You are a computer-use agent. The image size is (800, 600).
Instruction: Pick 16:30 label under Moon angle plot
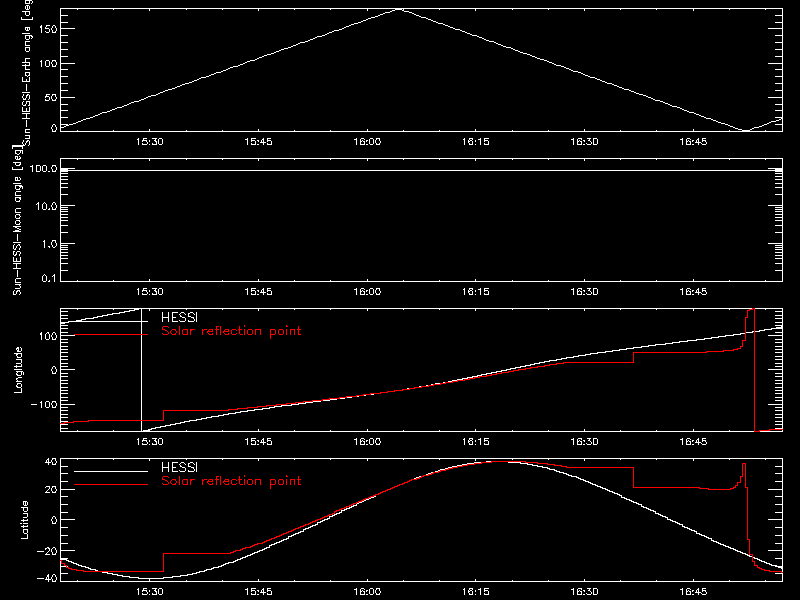click(584, 292)
